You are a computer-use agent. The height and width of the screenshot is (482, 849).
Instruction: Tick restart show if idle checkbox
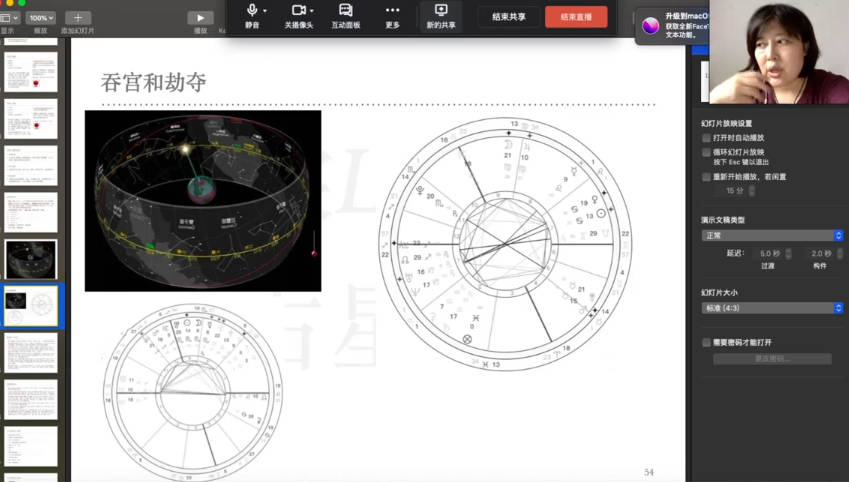click(707, 176)
